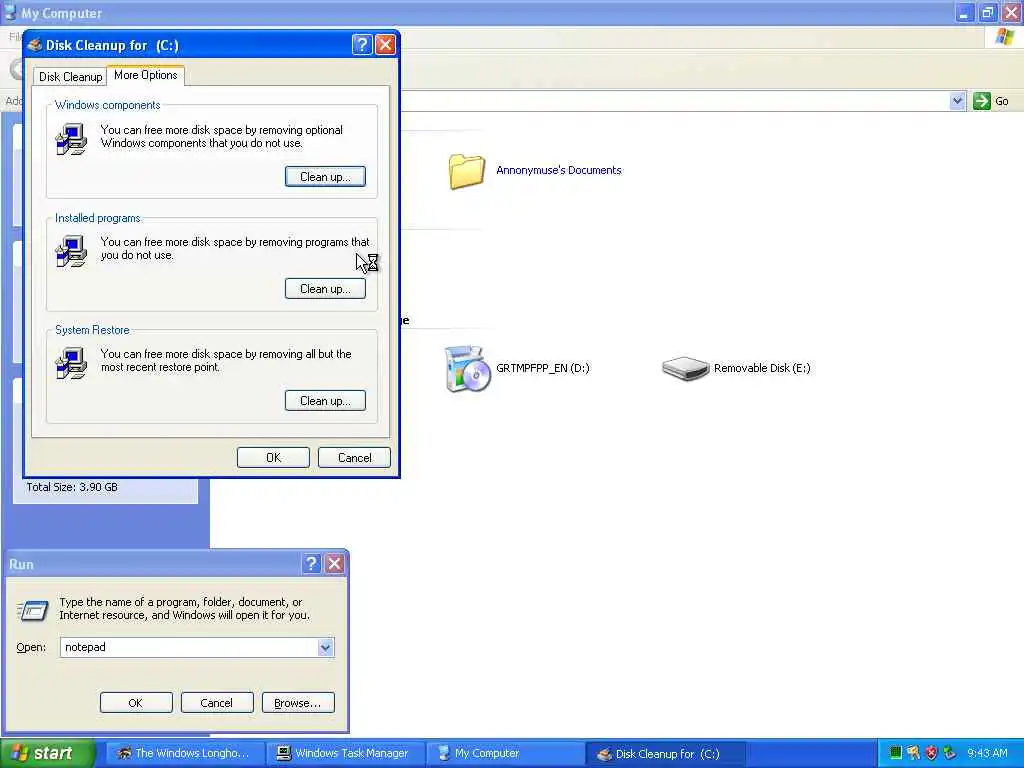Close the Run dialog

[x=335, y=564]
